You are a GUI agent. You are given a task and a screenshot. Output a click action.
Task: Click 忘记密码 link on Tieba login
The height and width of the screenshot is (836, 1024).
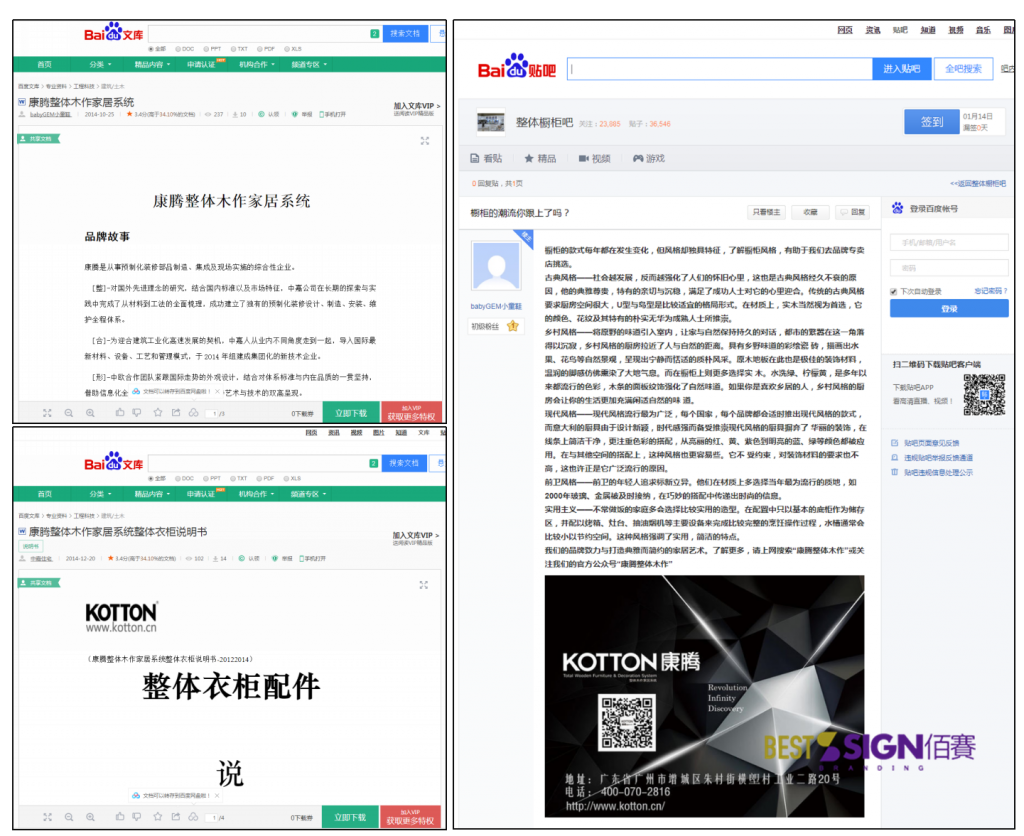point(990,291)
